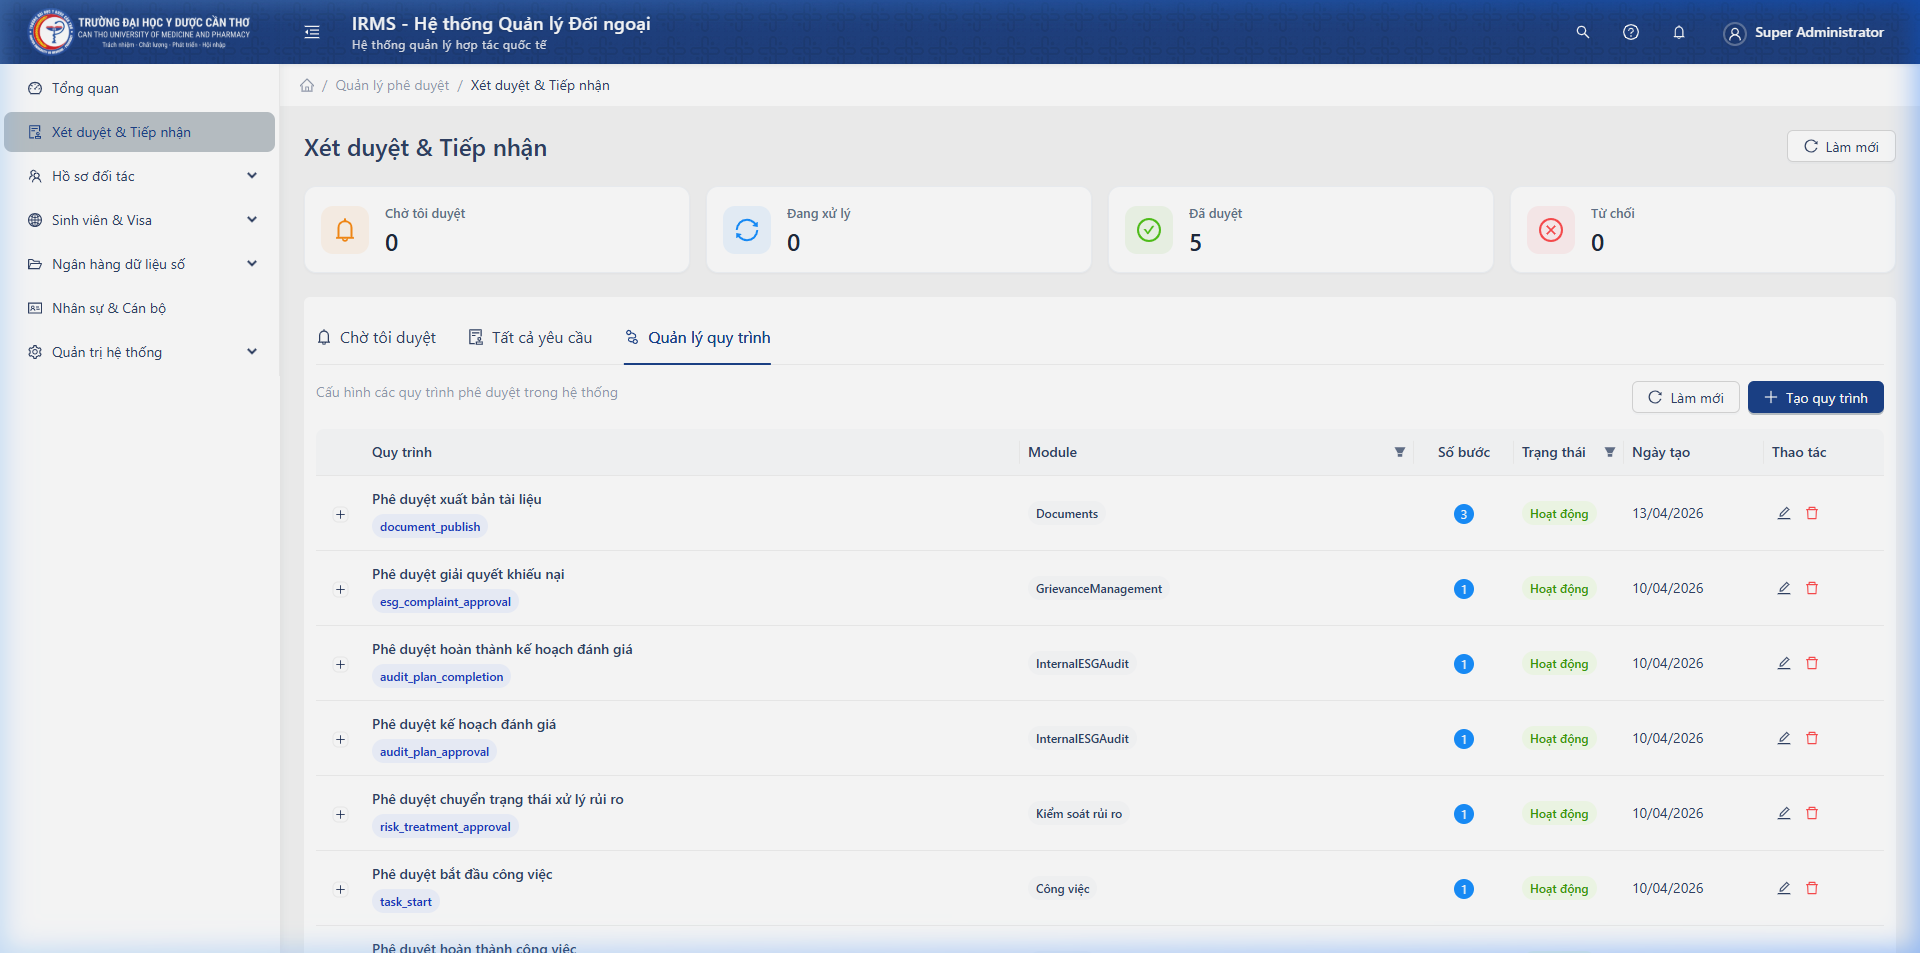Delete the task_start workflow
1920x953 pixels.
[1811, 888]
